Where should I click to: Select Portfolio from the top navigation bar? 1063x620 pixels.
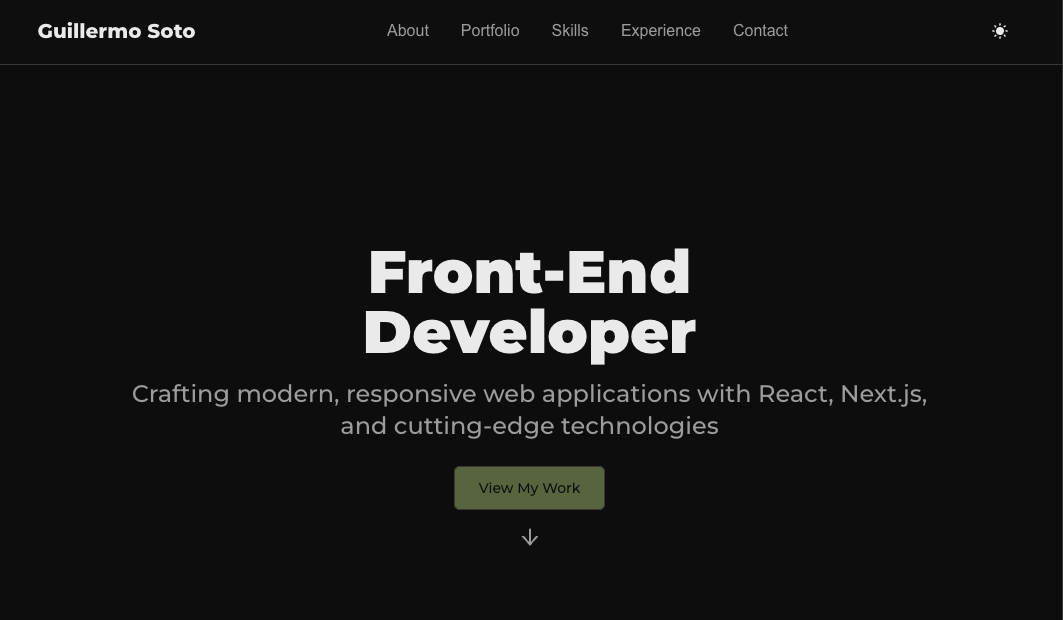click(490, 31)
